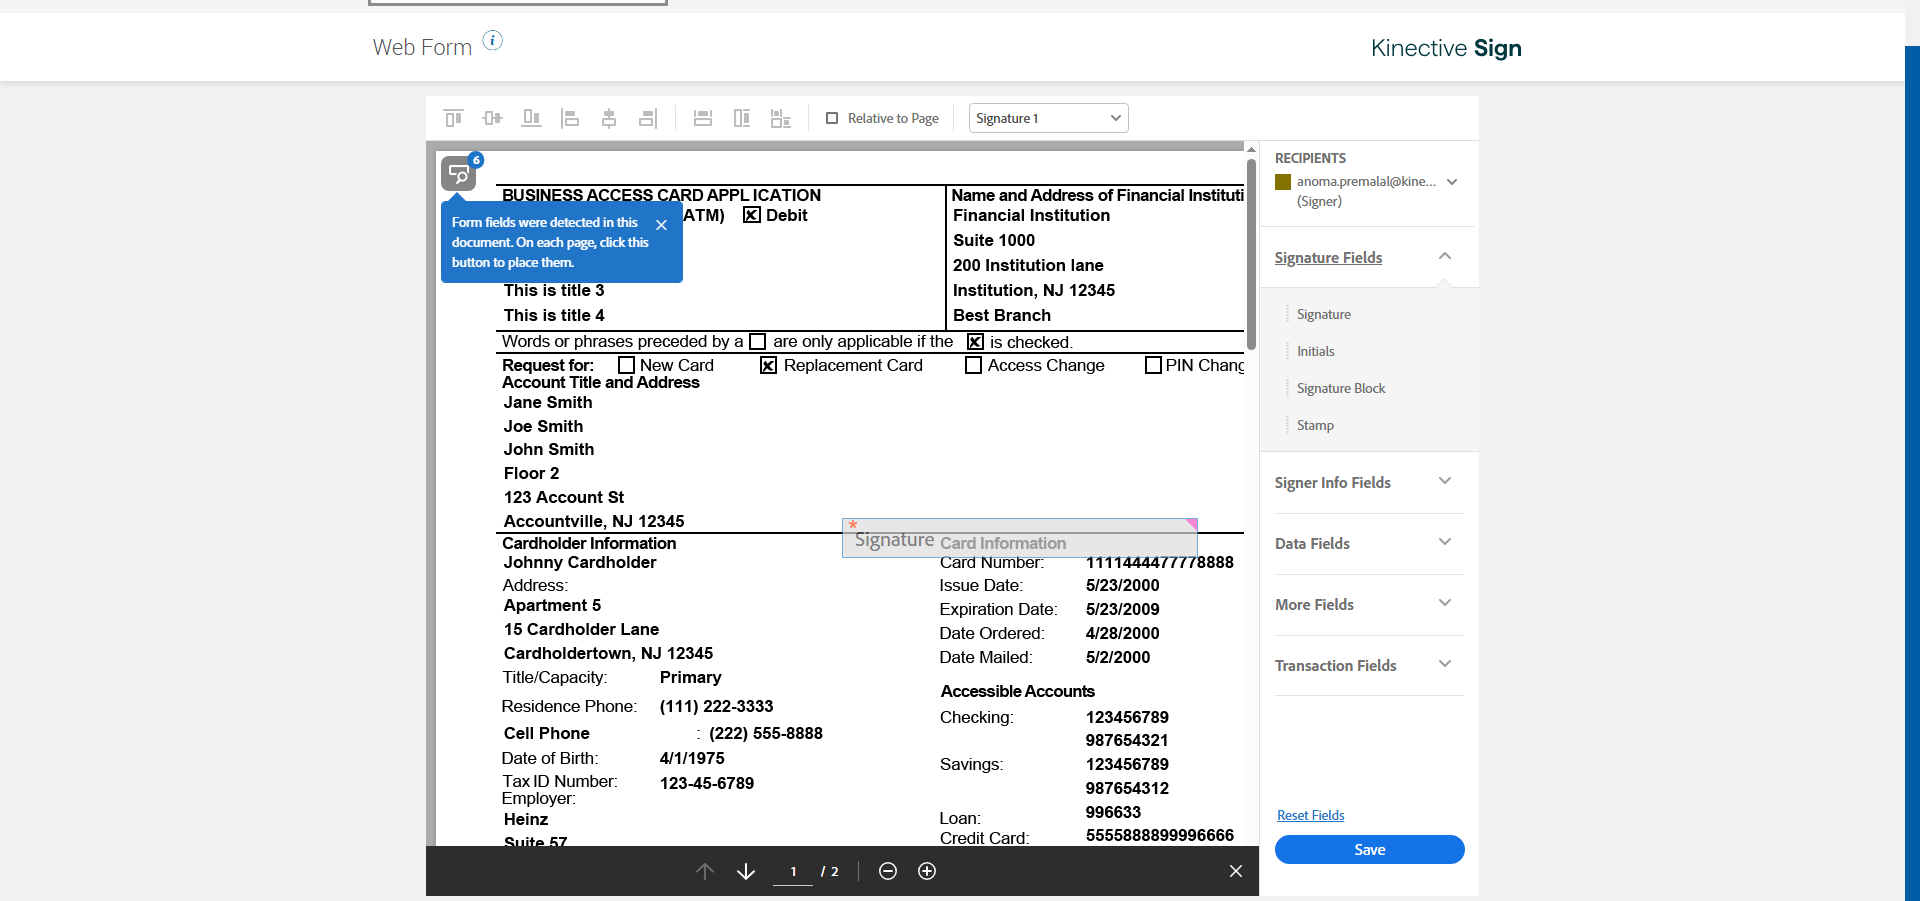The height and width of the screenshot is (901, 1920).
Task: Click the match width icon
Action: [x=703, y=118]
